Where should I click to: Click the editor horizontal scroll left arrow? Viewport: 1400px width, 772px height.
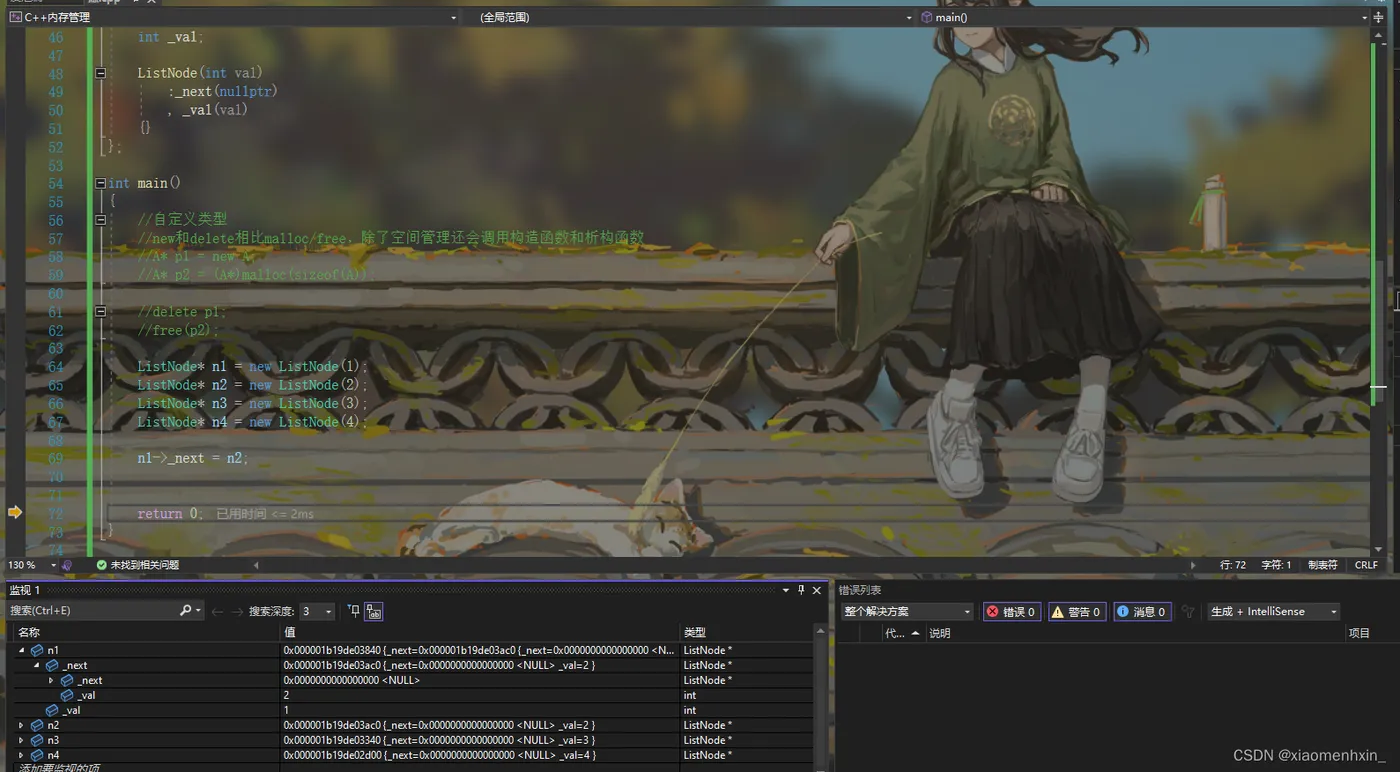pos(256,565)
